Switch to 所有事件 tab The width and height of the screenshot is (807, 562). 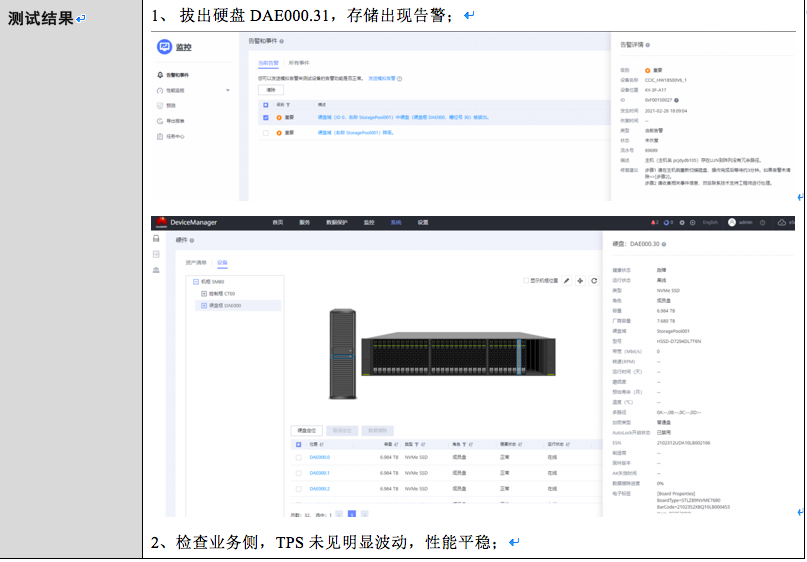299,63
